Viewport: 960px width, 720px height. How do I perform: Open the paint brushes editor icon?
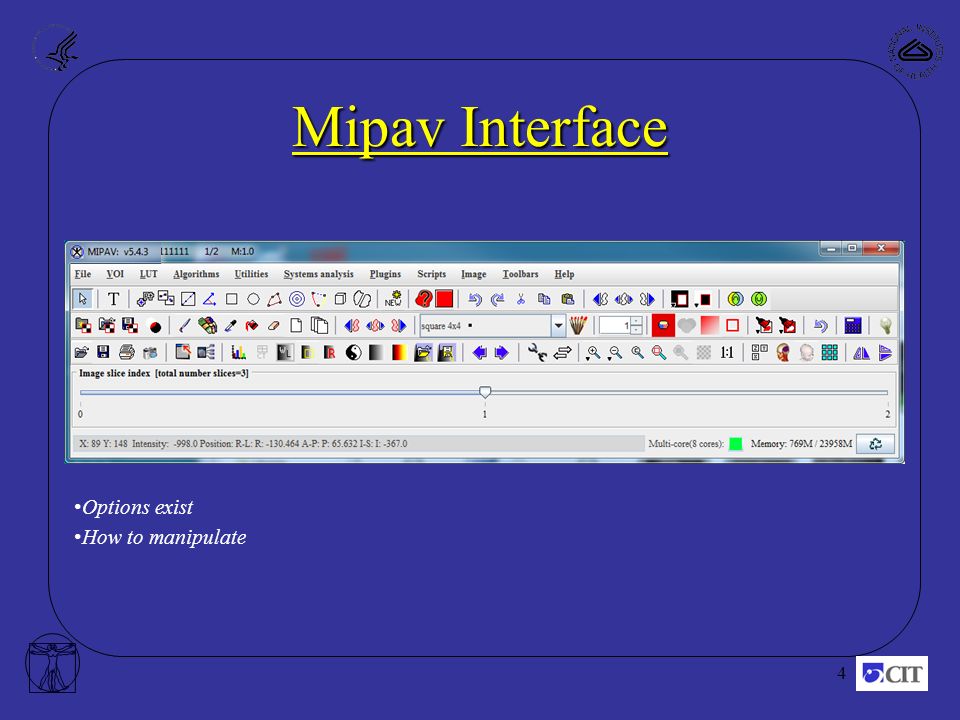click(x=578, y=325)
